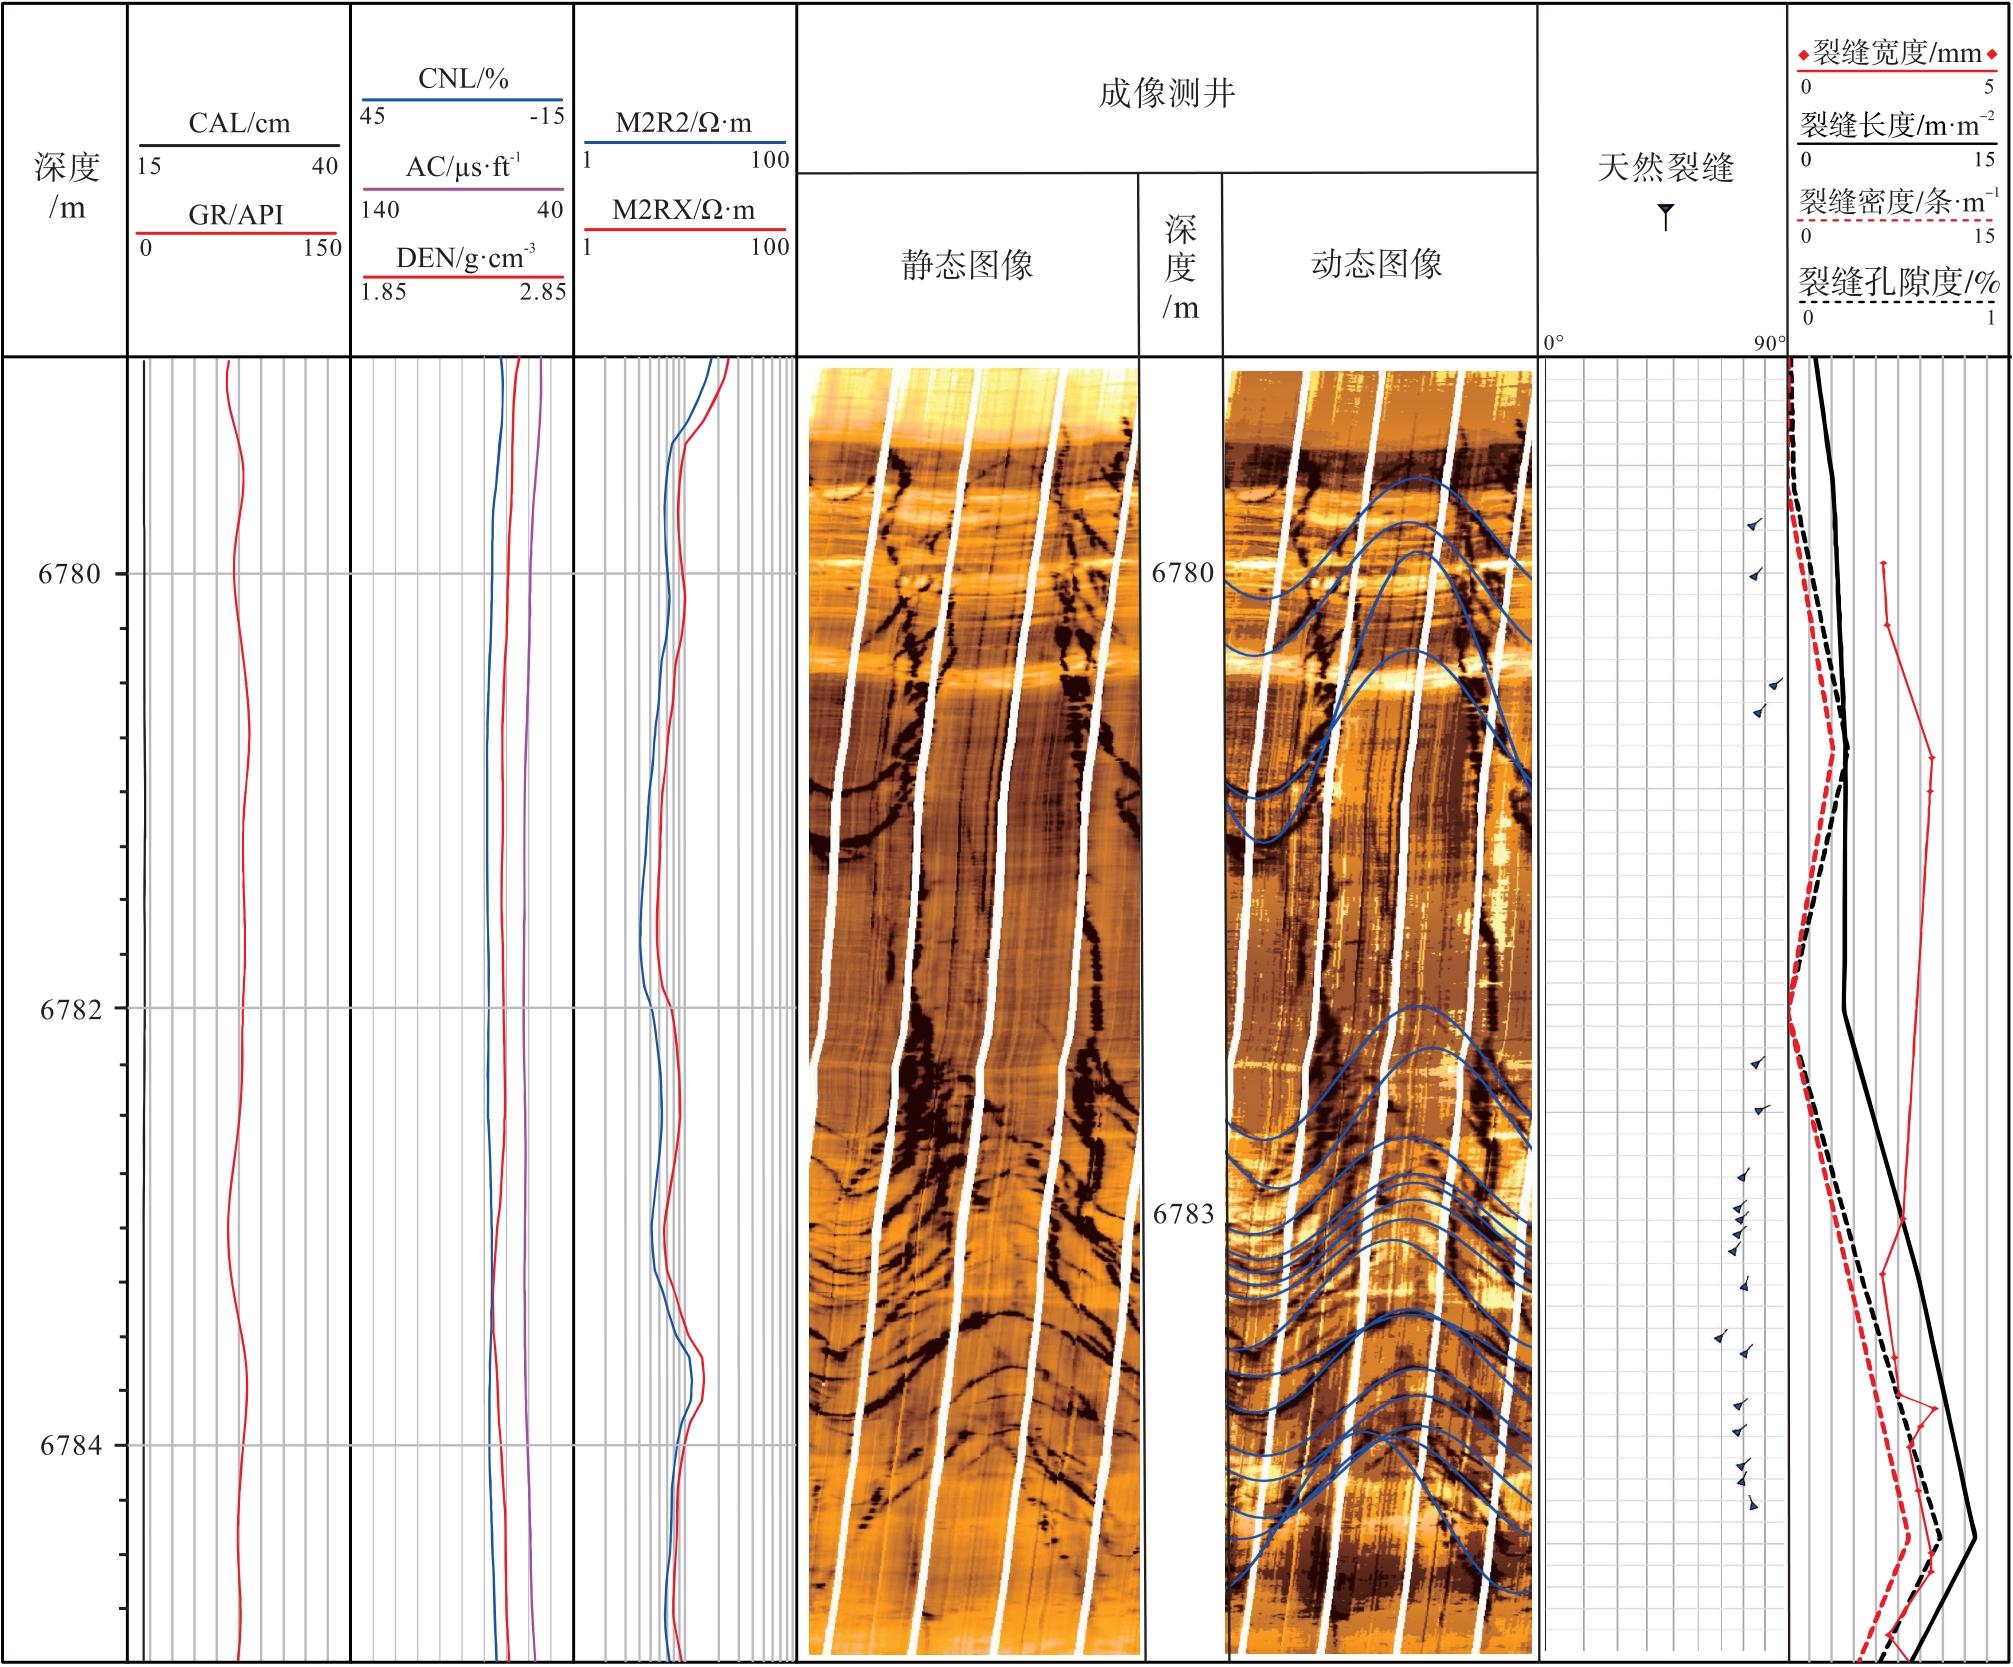Click the 裂缝密度 dashed red legend

[x=1897, y=219]
